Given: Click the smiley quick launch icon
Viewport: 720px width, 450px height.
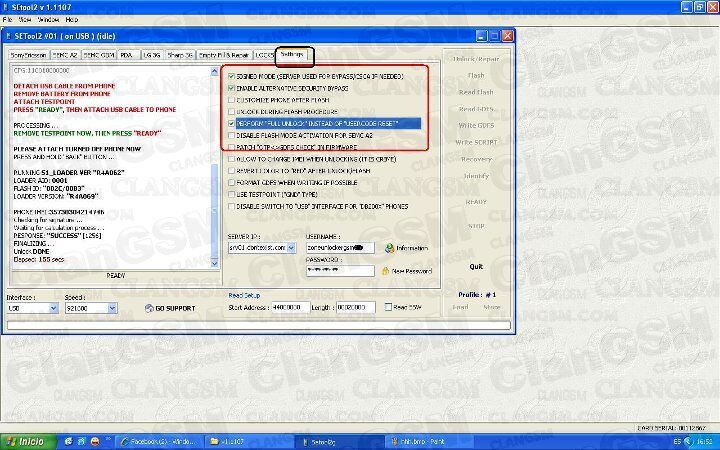Looking at the screenshot, I should point(95,442).
